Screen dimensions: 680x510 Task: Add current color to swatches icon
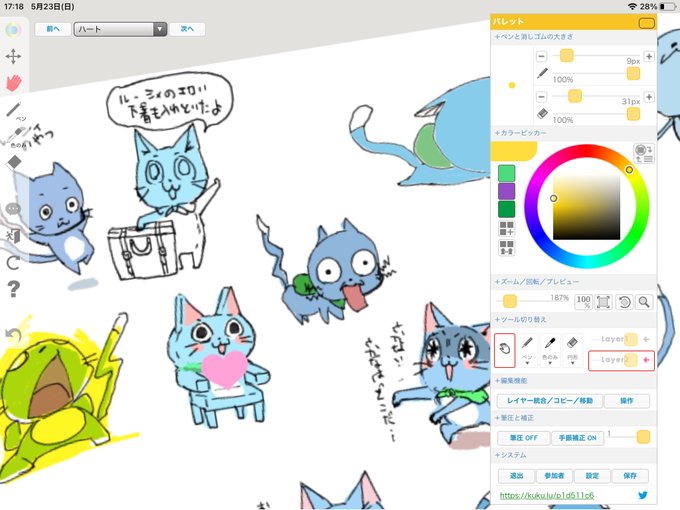(507, 229)
